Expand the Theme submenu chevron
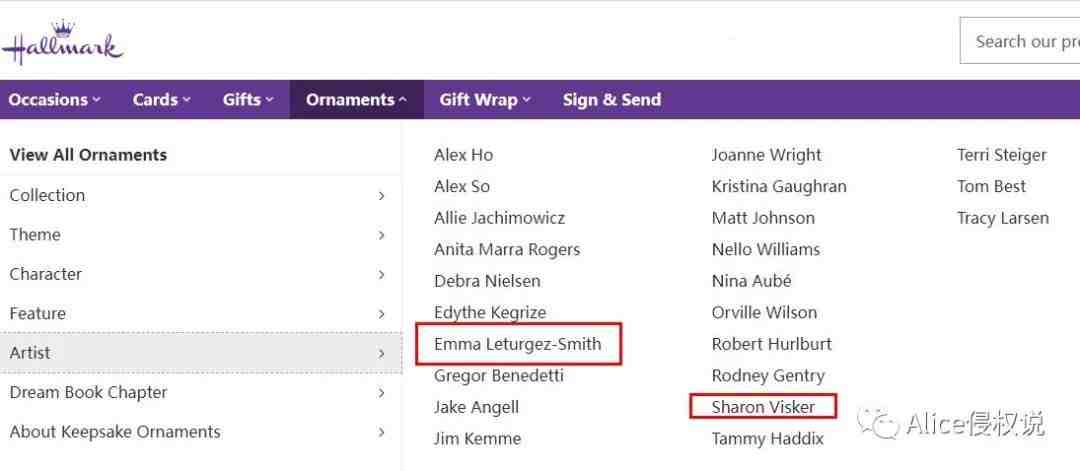The image size is (1080, 471). pyautogui.click(x=382, y=236)
